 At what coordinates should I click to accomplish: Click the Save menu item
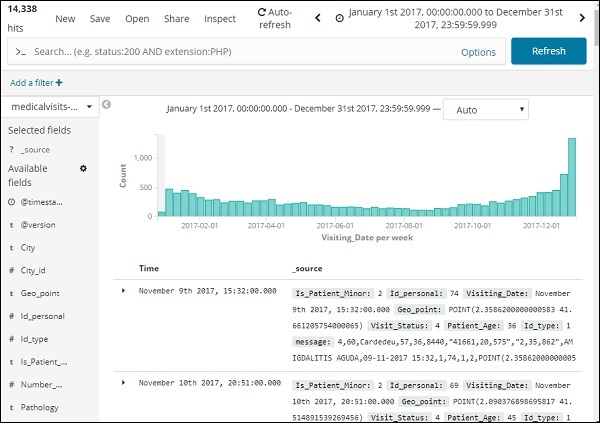(100, 18)
